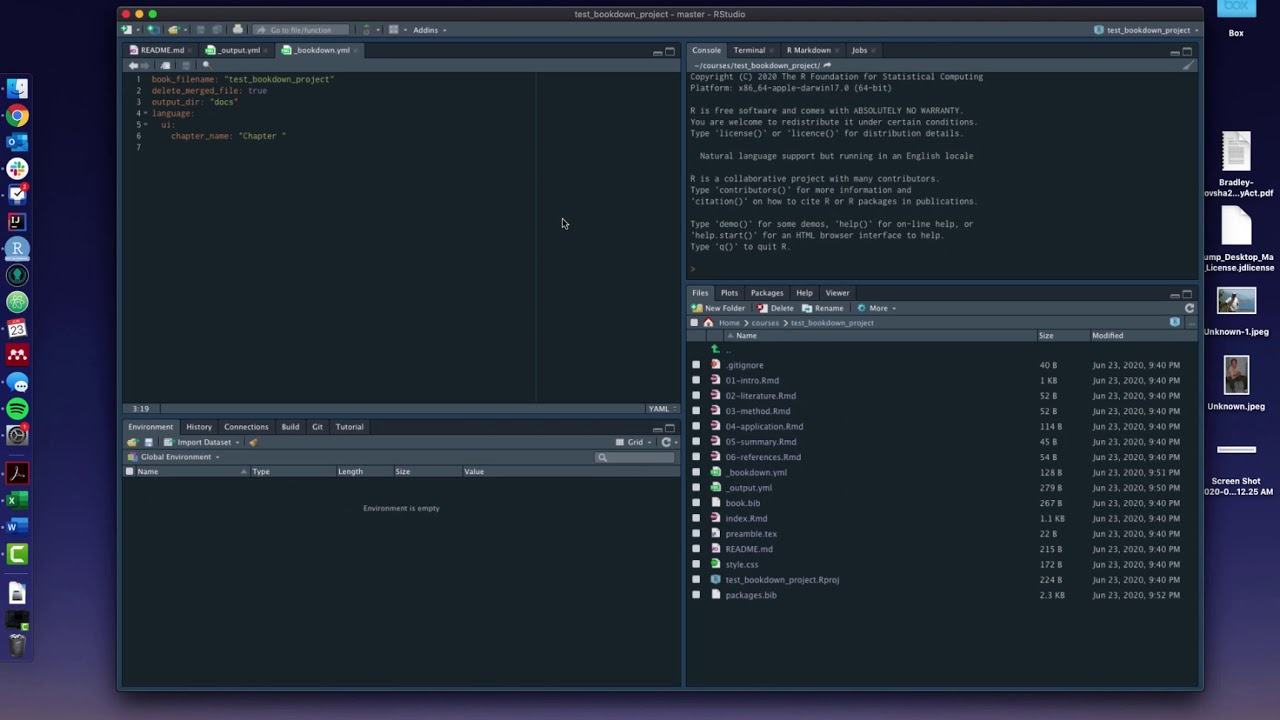Clear the environment with the broom icon
Image resolution: width=1280 pixels, height=720 pixels.
253,442
